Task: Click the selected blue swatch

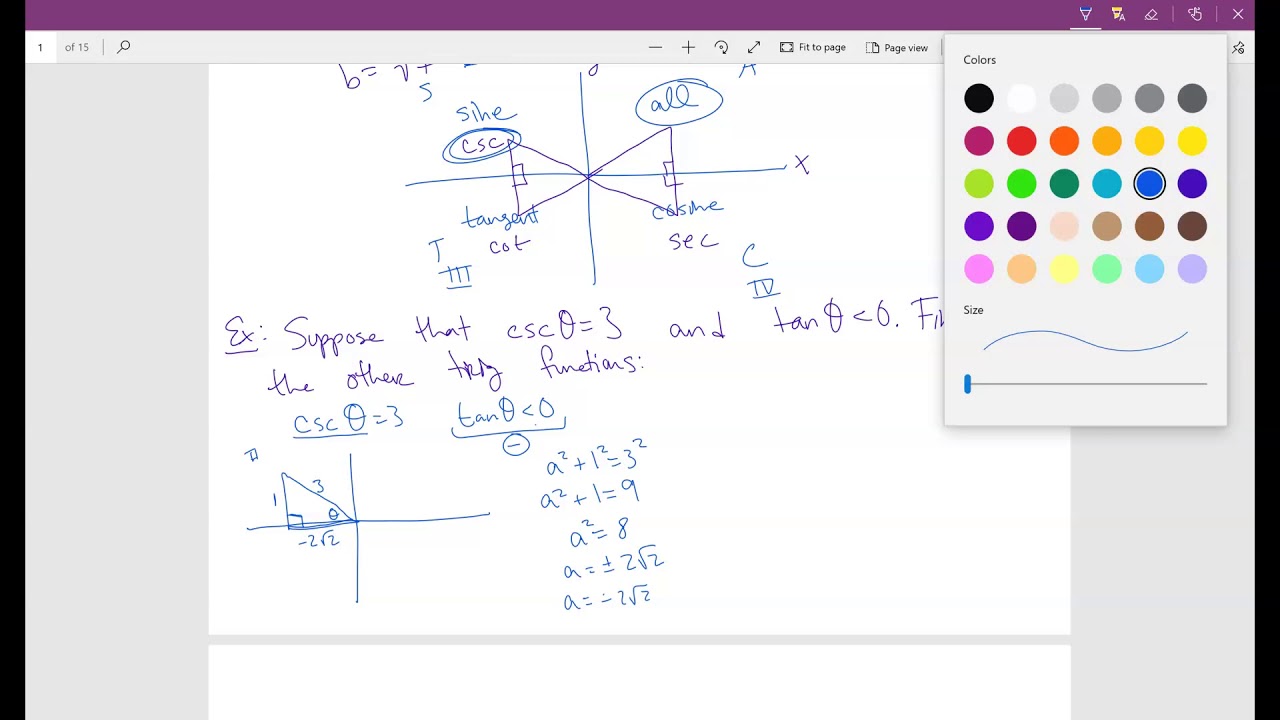Action: (x=1150, y=184)
